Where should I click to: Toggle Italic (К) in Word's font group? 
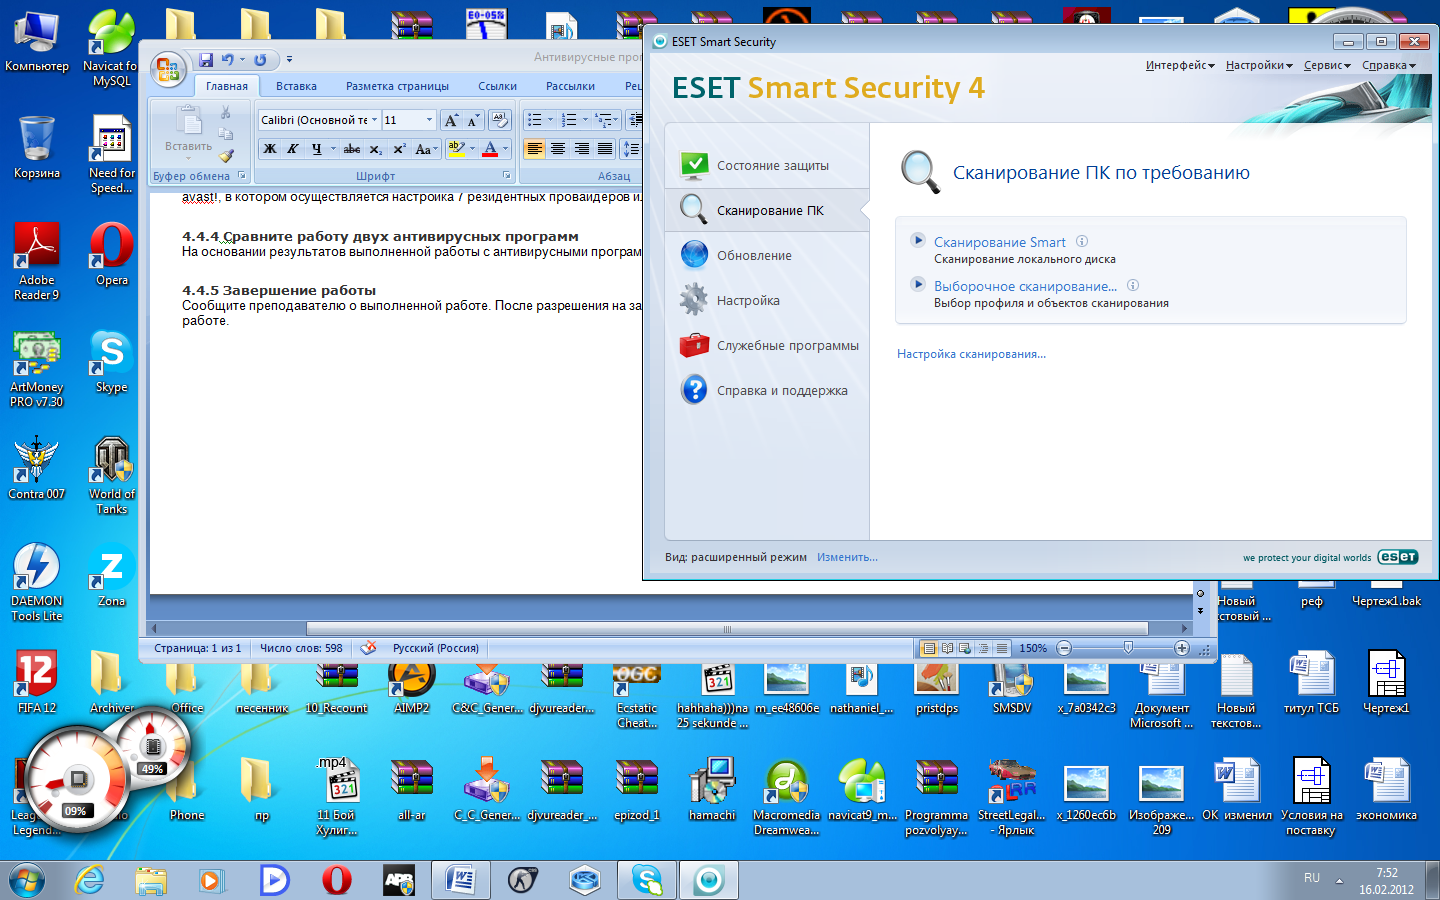click(293, 149)
